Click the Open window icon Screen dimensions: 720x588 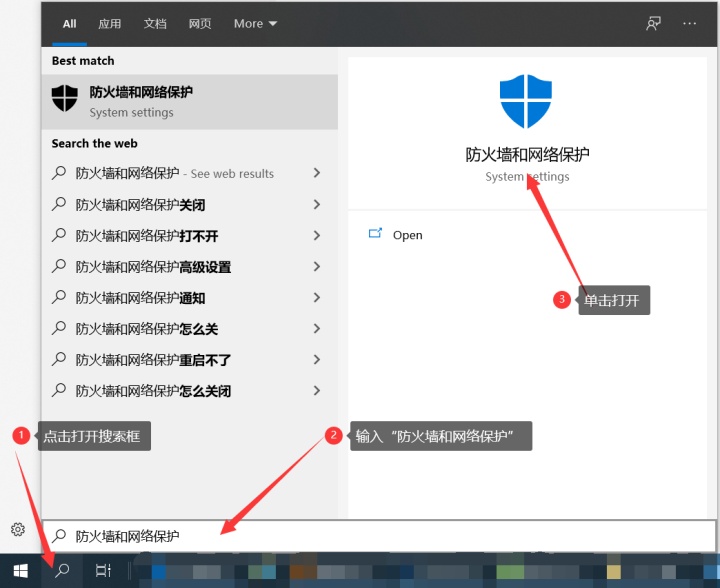[x=375, y=233]
